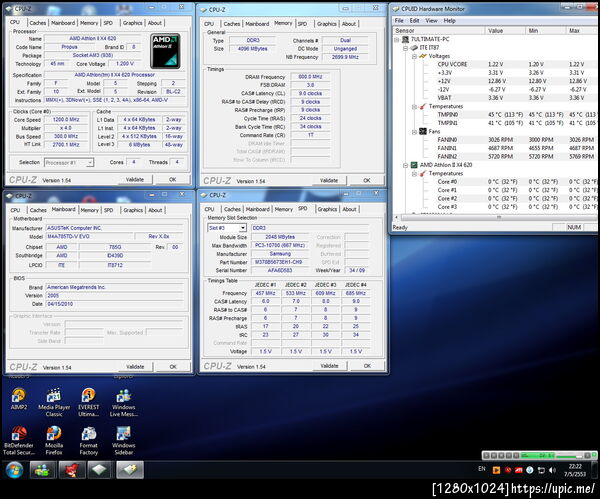Select the Windows Live Messenger taskbar button
This screenshot has height=499, width=600.
pos(42,470)
